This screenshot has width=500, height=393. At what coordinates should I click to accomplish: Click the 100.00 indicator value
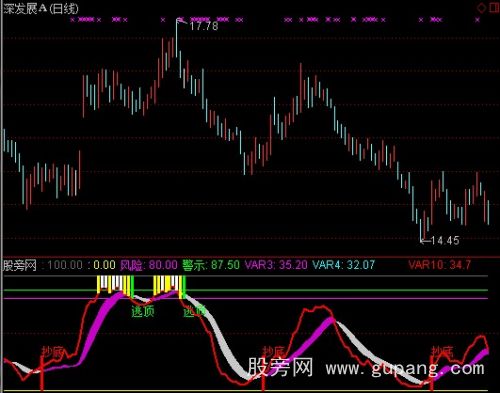pos(65,265)
